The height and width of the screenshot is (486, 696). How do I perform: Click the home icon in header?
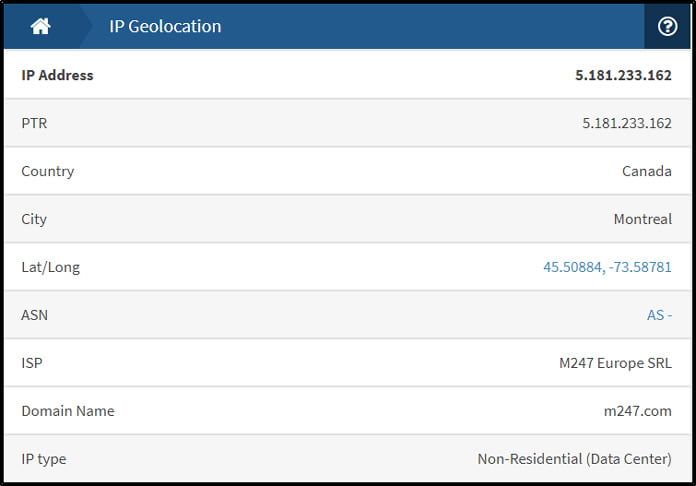point(40,26)
